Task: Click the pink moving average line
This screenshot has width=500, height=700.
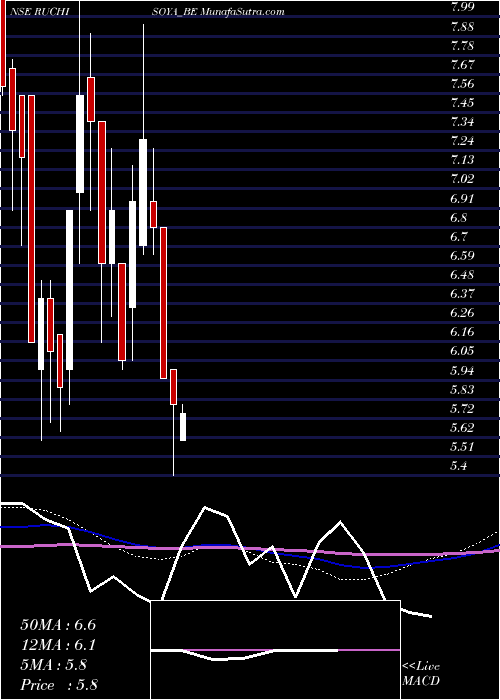Action: coord(250,550)
